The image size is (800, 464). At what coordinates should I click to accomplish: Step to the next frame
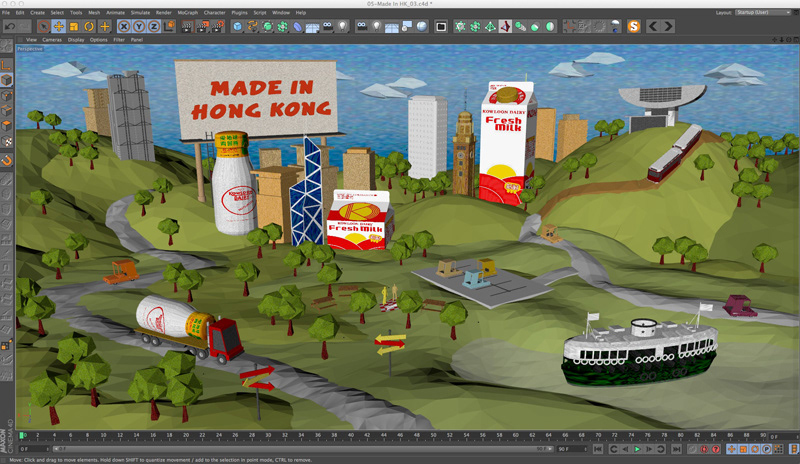click(649, 449)
